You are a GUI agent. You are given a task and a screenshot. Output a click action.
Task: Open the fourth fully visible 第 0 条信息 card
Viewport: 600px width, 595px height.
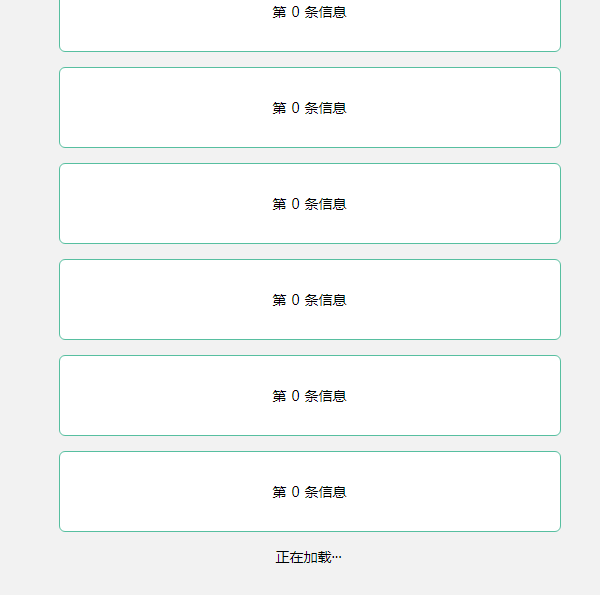[x=310, y=396]
